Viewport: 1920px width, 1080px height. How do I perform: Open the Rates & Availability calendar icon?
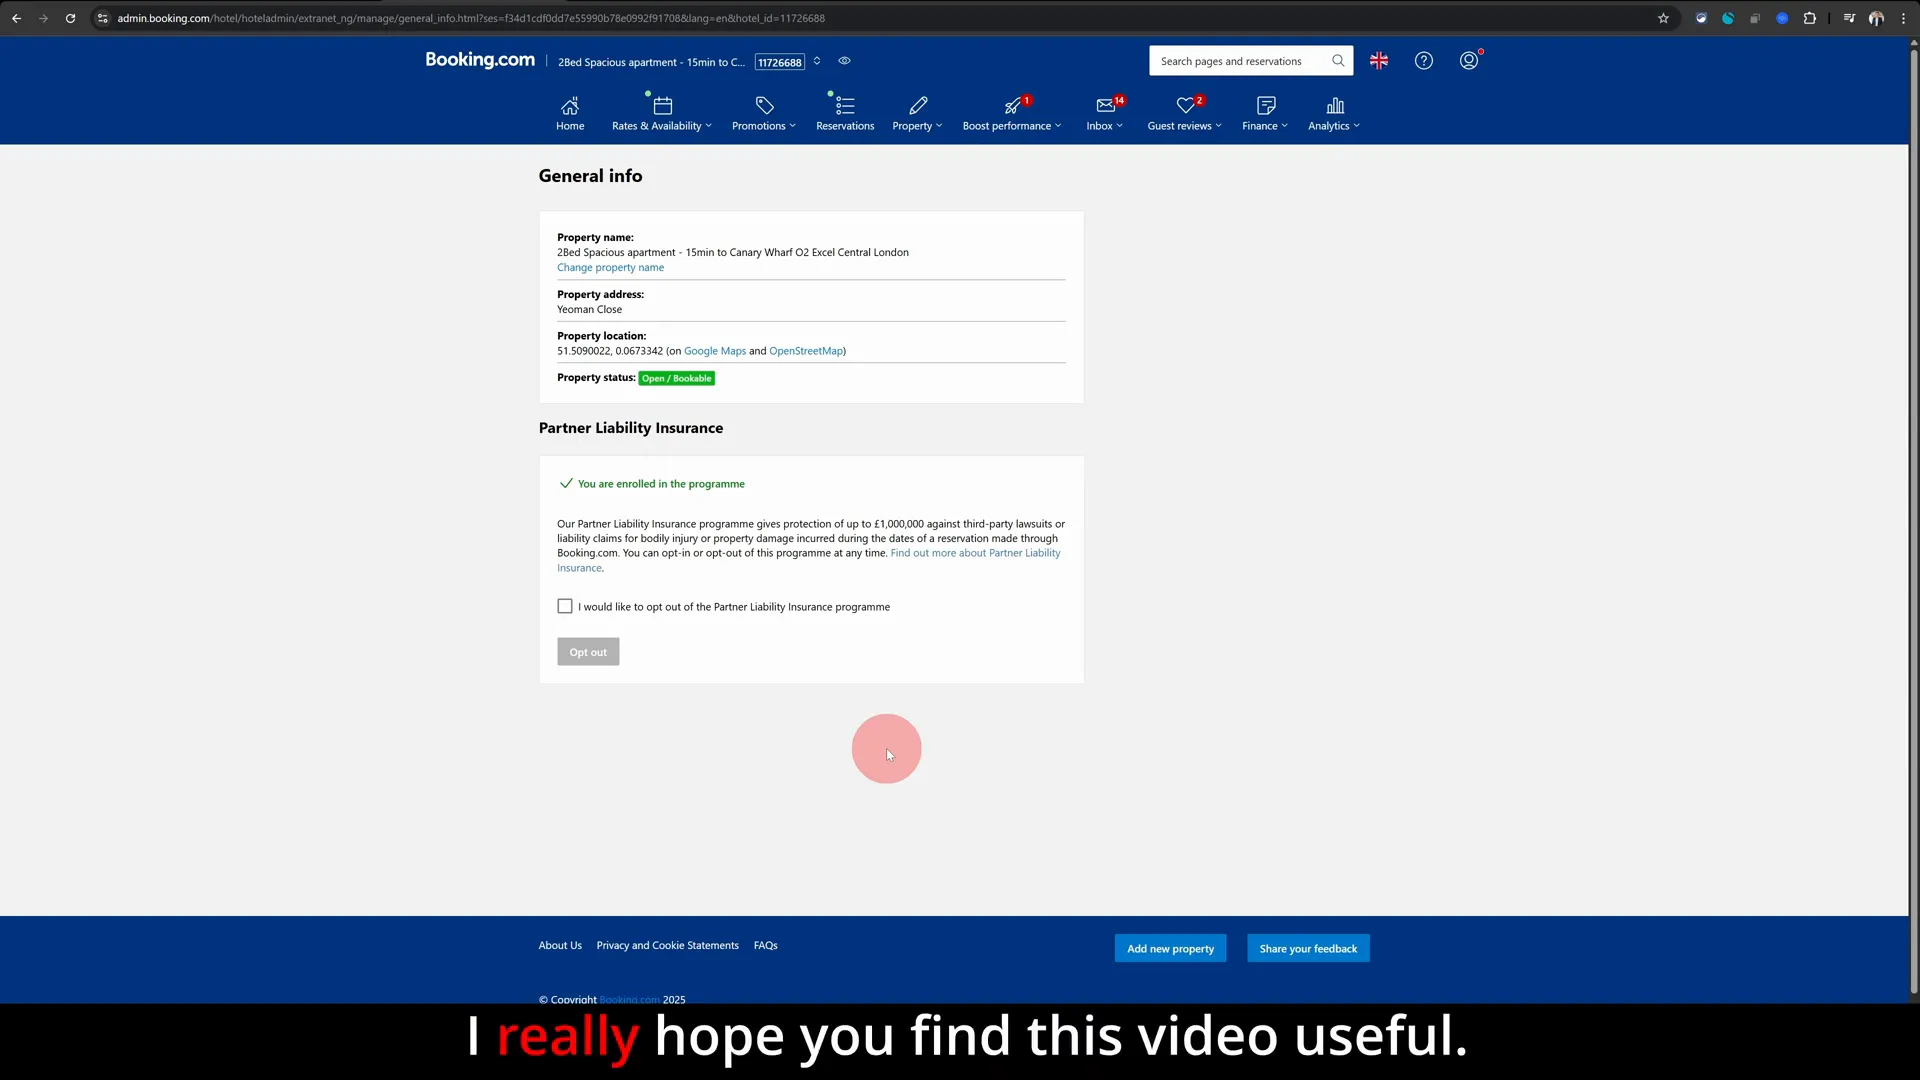click(662, 106)
